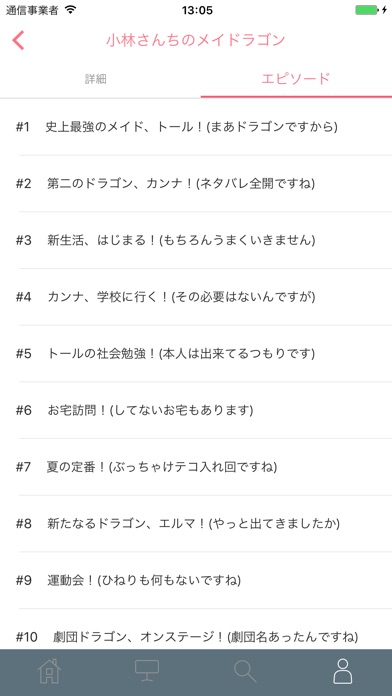Open episode #1 史上最強のメイド、トール！
The image size is (392, 696).
(x=196, y=127)
